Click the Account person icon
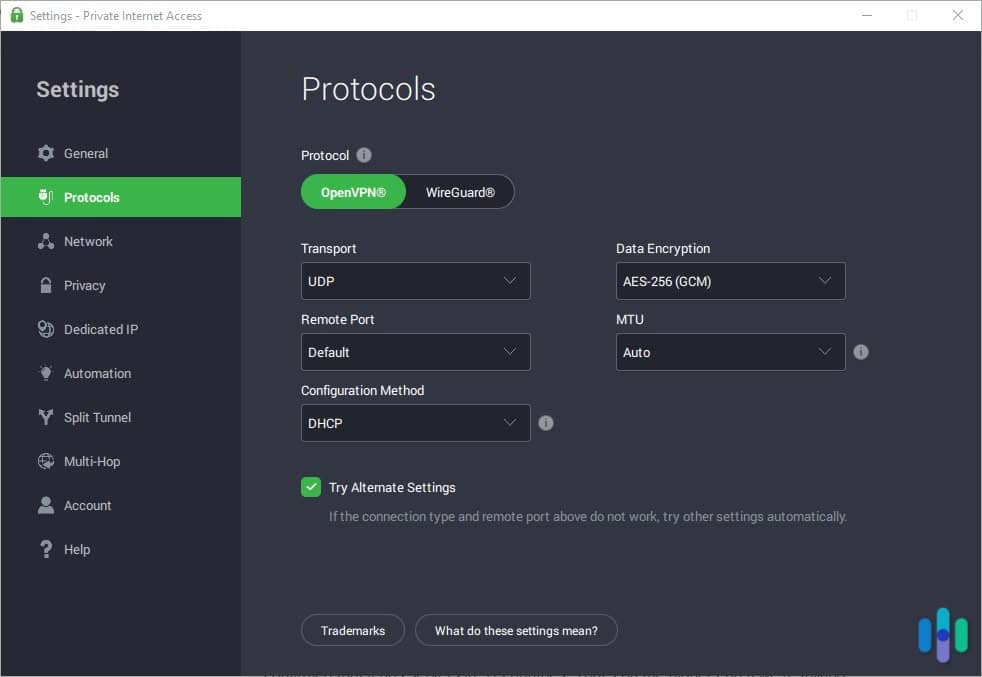This screenshot has height=677, width=982. 46,505
